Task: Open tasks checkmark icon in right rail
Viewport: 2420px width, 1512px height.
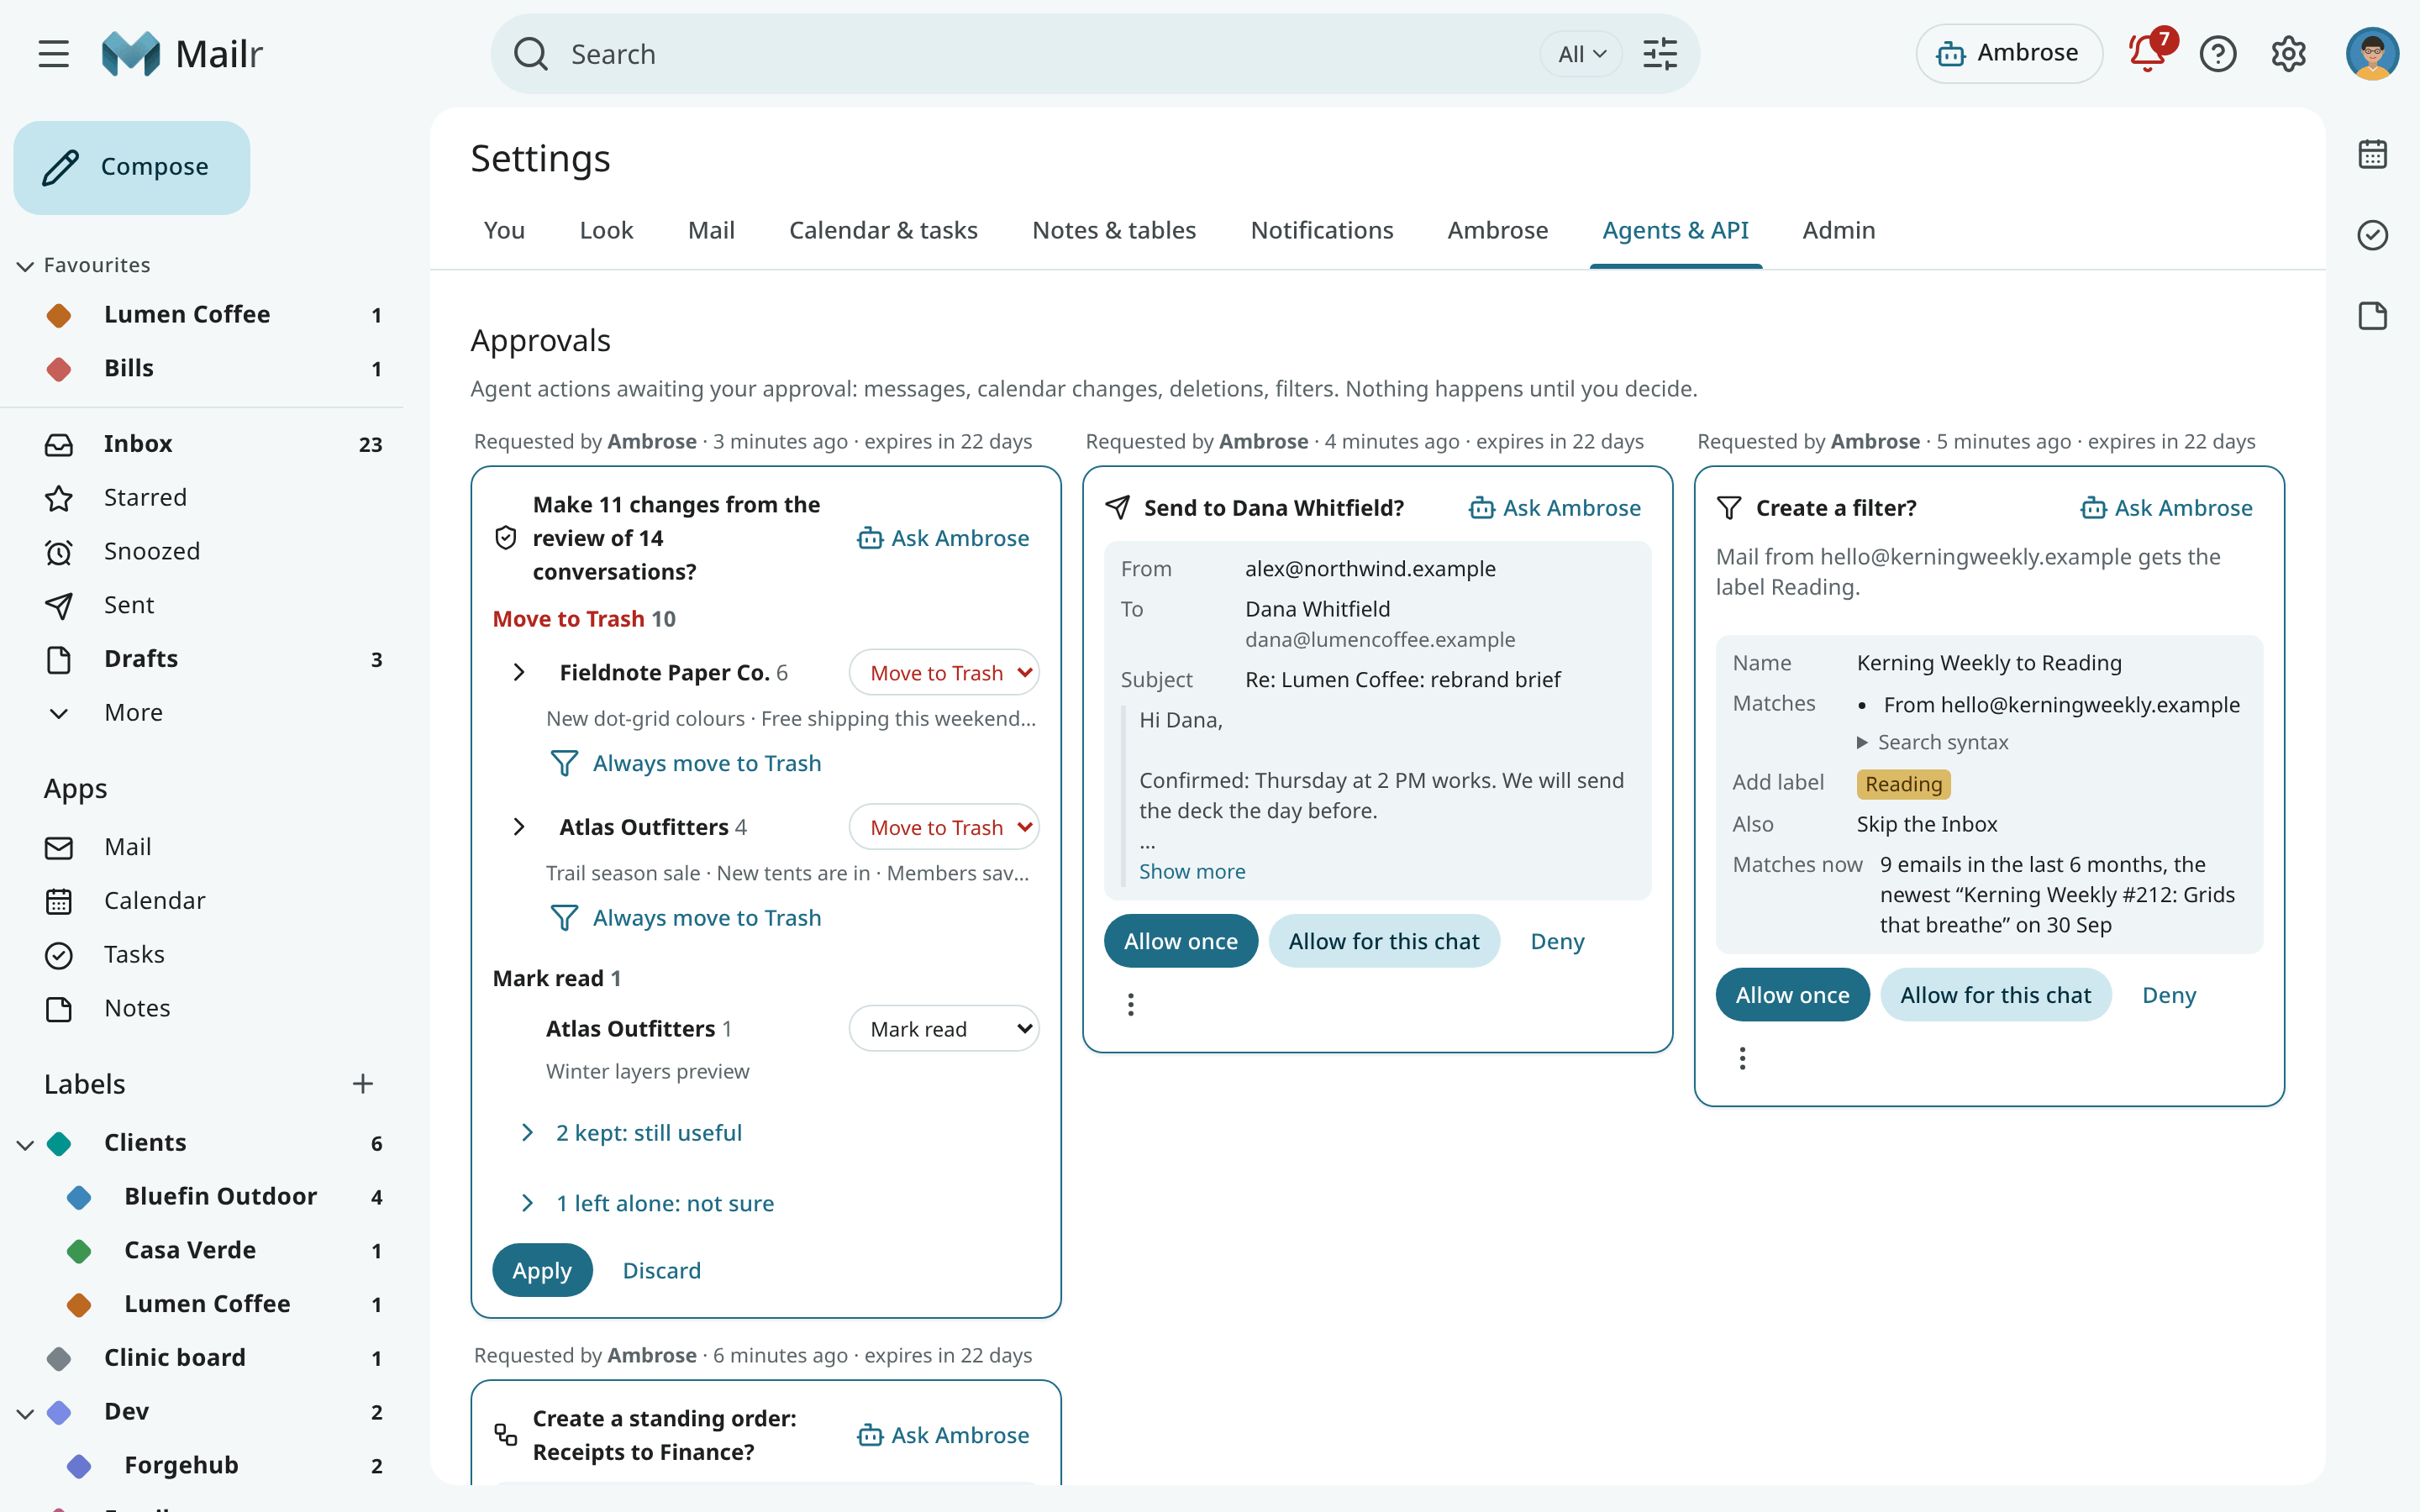Action: tap(2373, 235)
